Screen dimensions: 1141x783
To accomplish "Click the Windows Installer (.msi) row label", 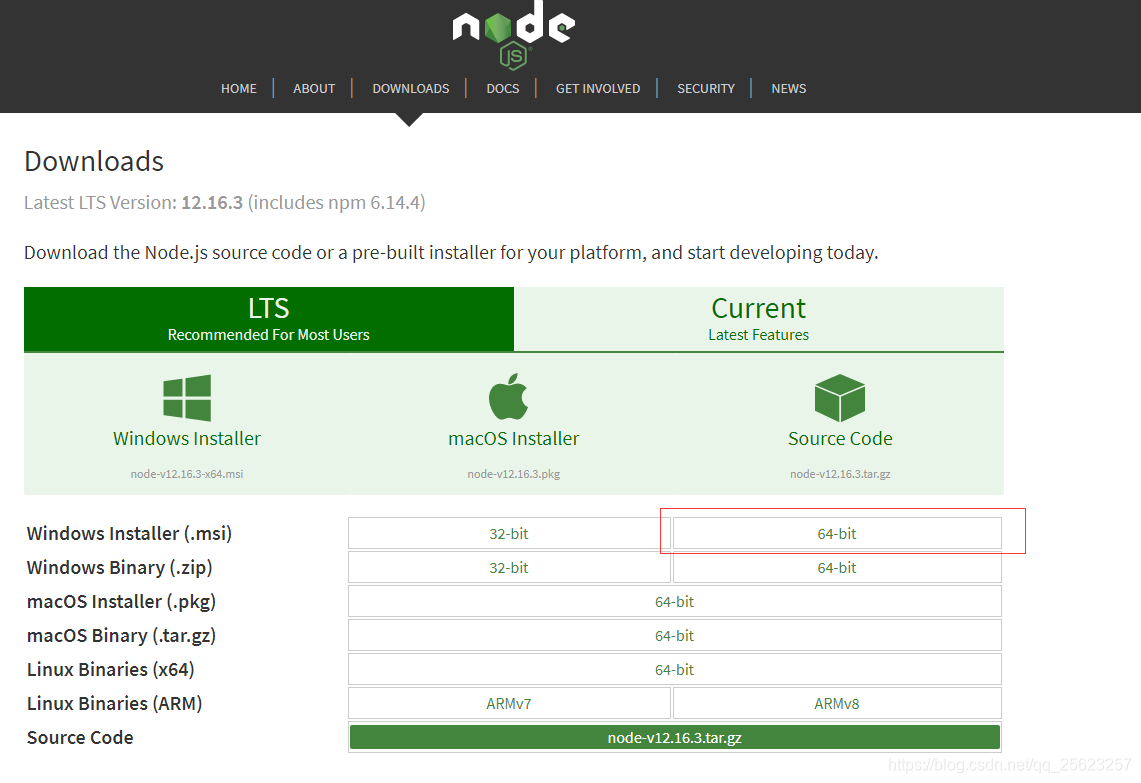I will (x=130, y=533).
